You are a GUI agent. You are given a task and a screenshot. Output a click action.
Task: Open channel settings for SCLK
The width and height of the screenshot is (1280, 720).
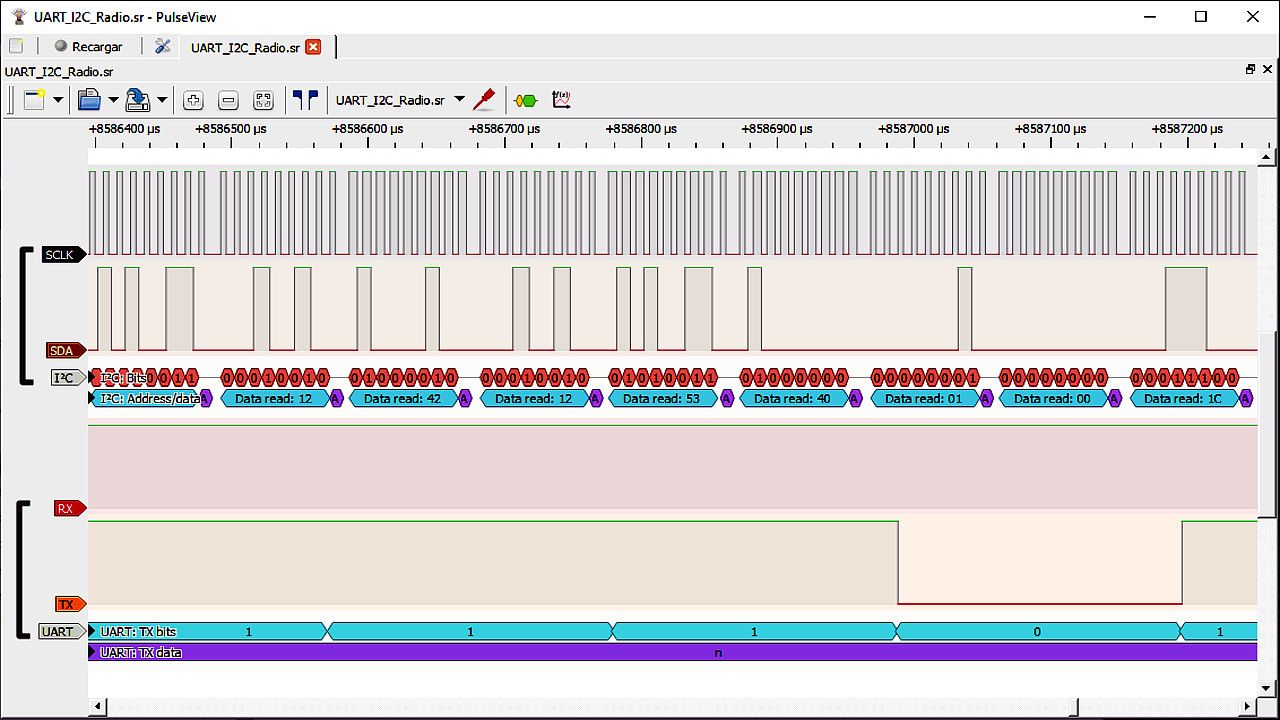(x=62, y=254)
